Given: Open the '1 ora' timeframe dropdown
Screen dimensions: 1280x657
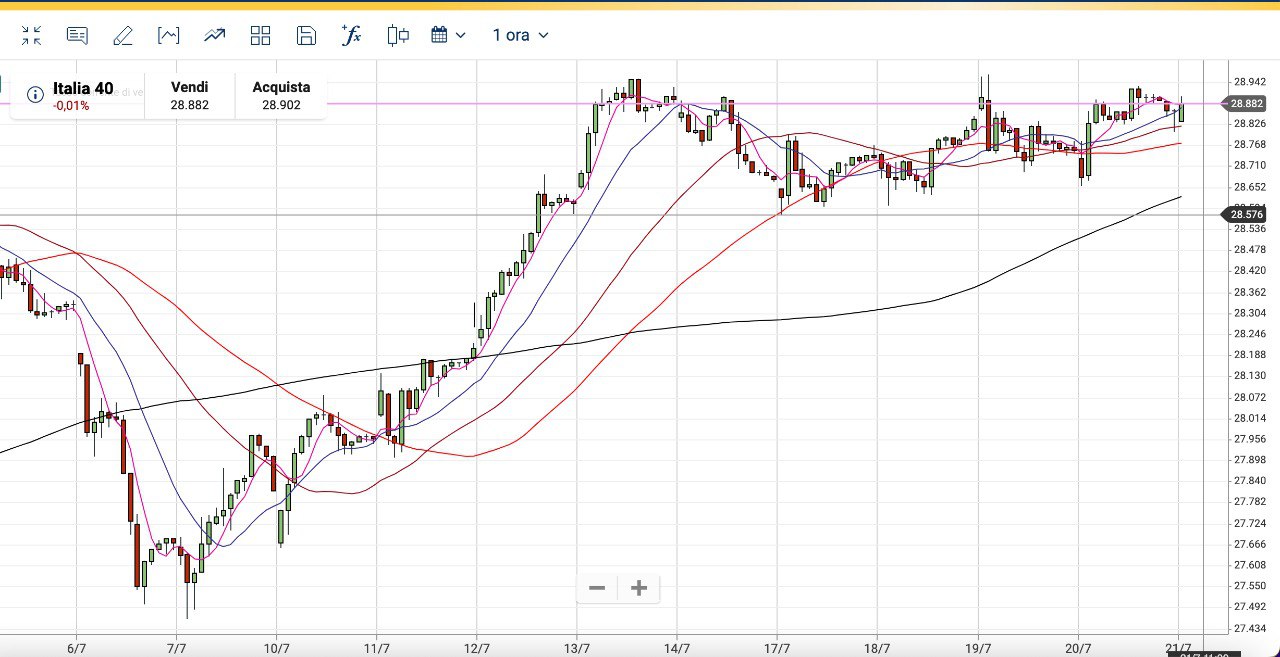Looking at the screenshot, I should [x=520, y=36].
